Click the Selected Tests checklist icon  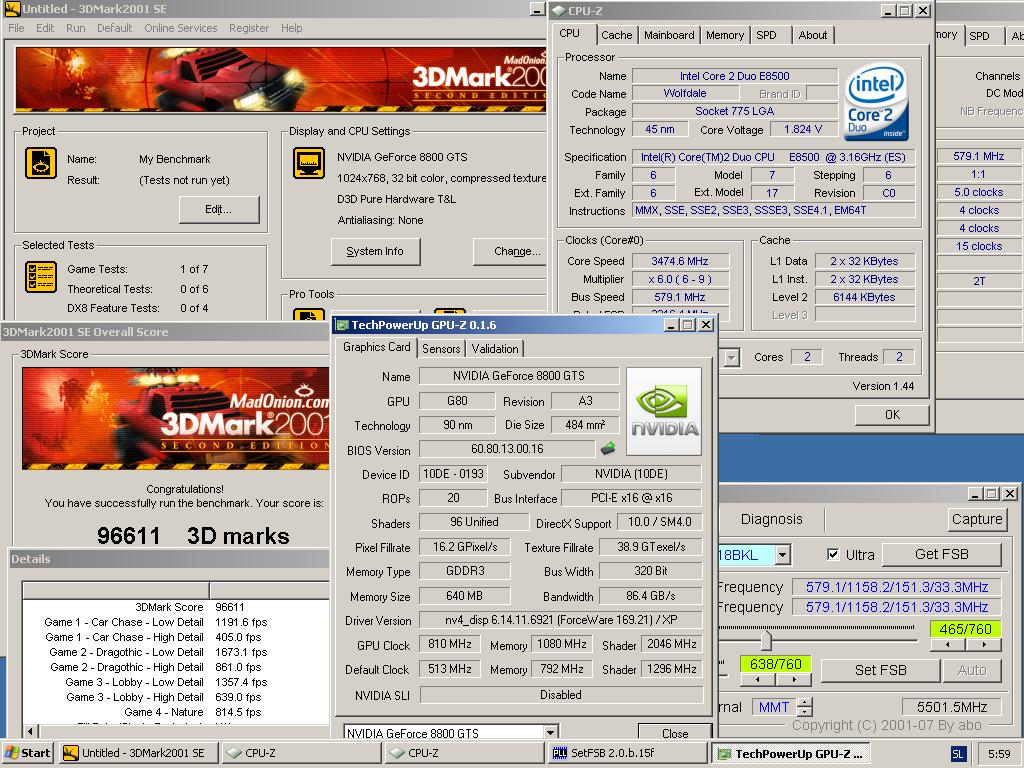[40, 276]
